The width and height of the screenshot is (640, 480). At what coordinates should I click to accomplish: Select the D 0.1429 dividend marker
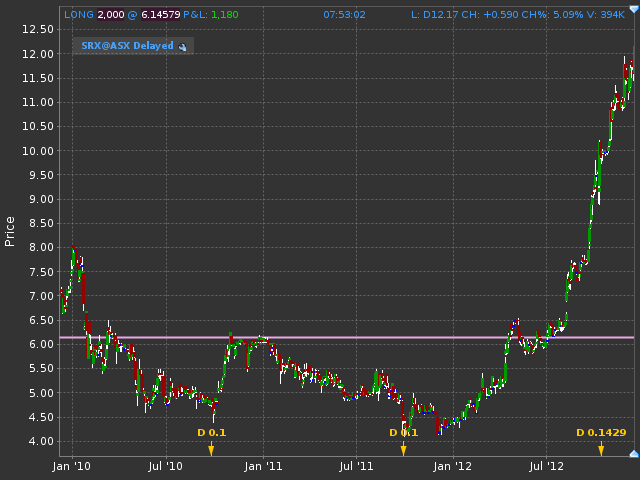tap(601, 441)
